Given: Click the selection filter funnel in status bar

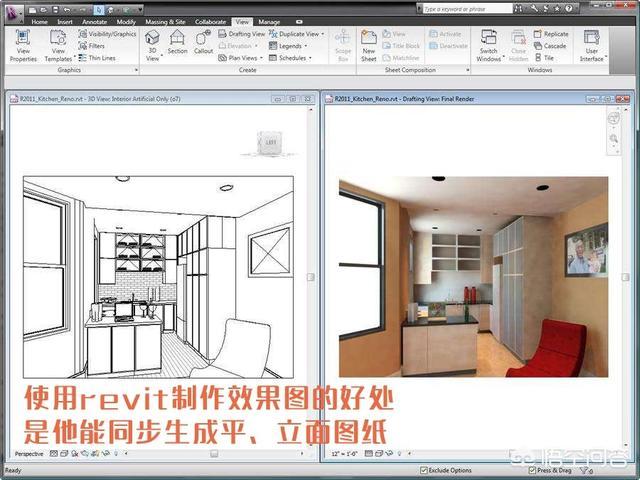Looking at the screenshot, I should click(584, 471).
